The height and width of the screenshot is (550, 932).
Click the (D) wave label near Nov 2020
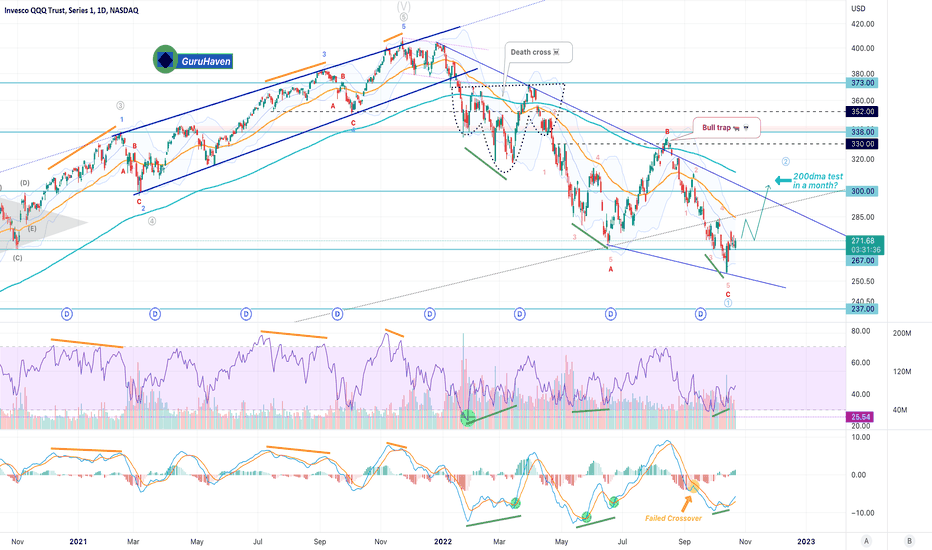[x=25, y=183]
